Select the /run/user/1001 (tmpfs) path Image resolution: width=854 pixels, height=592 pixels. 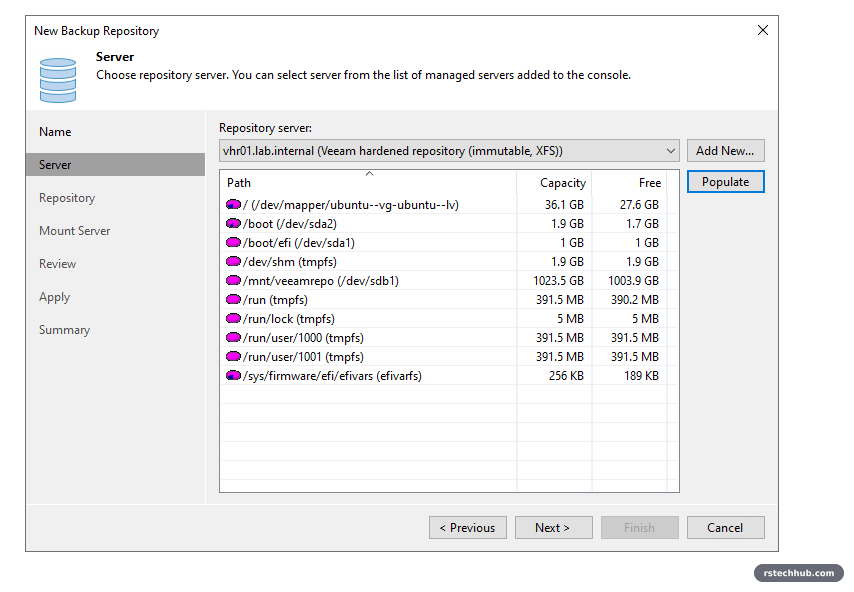point(303,357)
